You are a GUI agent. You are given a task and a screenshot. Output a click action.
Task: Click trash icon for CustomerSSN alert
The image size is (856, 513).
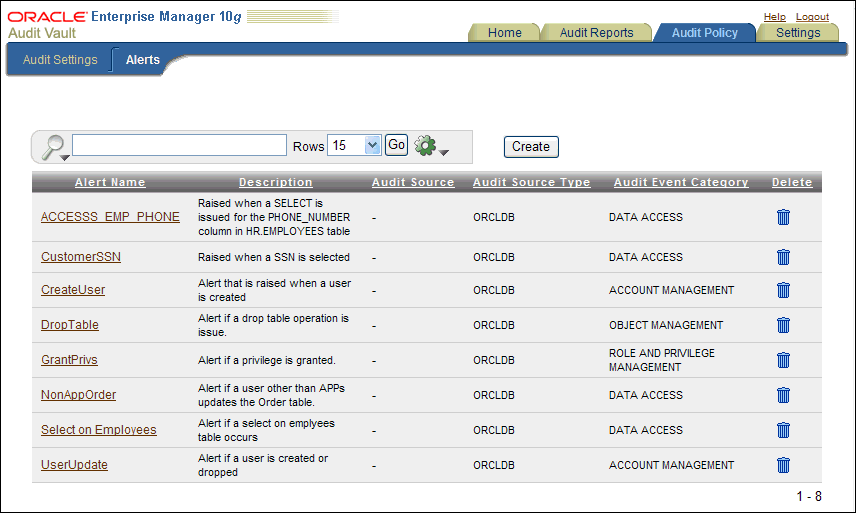[783, 257]
